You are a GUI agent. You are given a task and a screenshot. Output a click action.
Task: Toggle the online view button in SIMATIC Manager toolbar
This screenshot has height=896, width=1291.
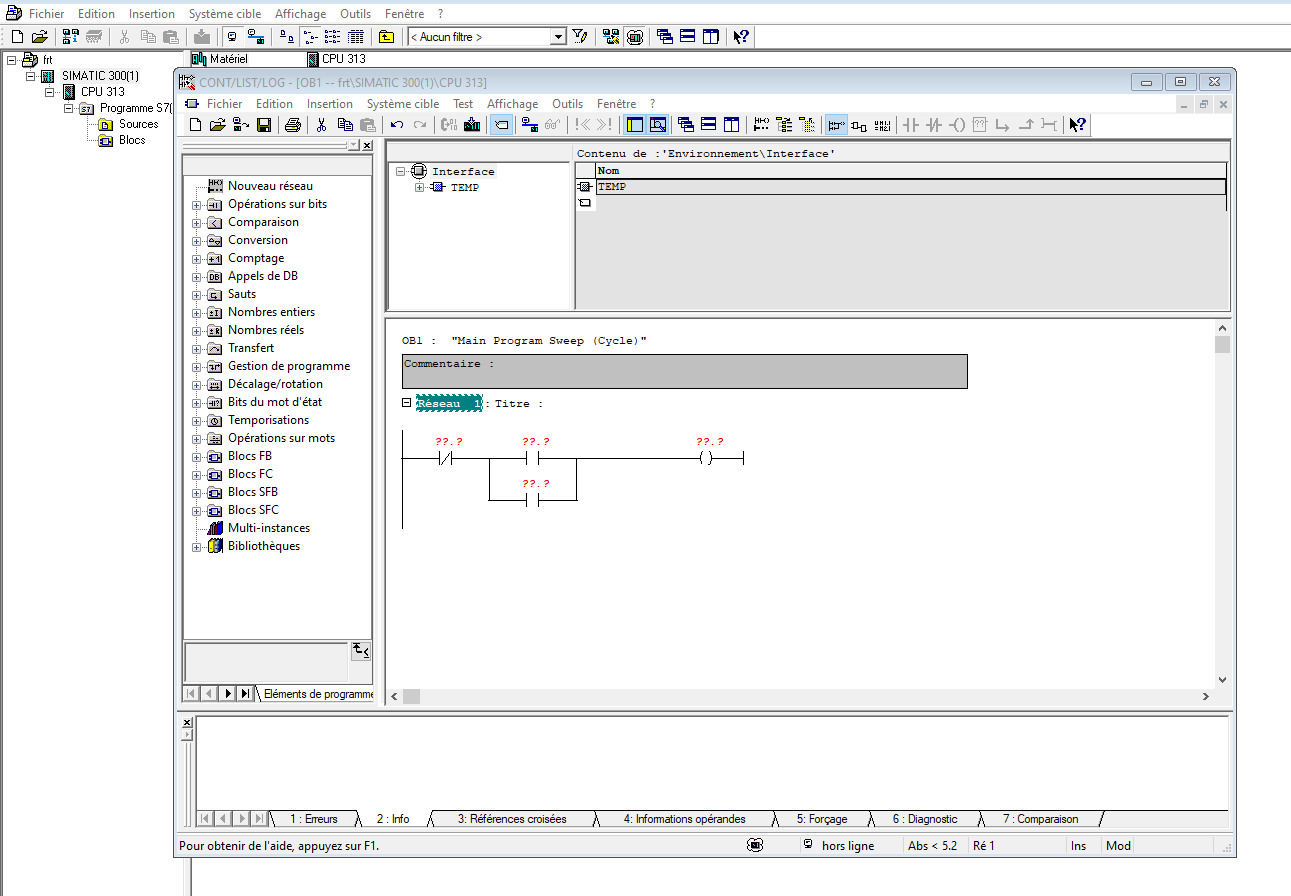[x=255, y=37]
